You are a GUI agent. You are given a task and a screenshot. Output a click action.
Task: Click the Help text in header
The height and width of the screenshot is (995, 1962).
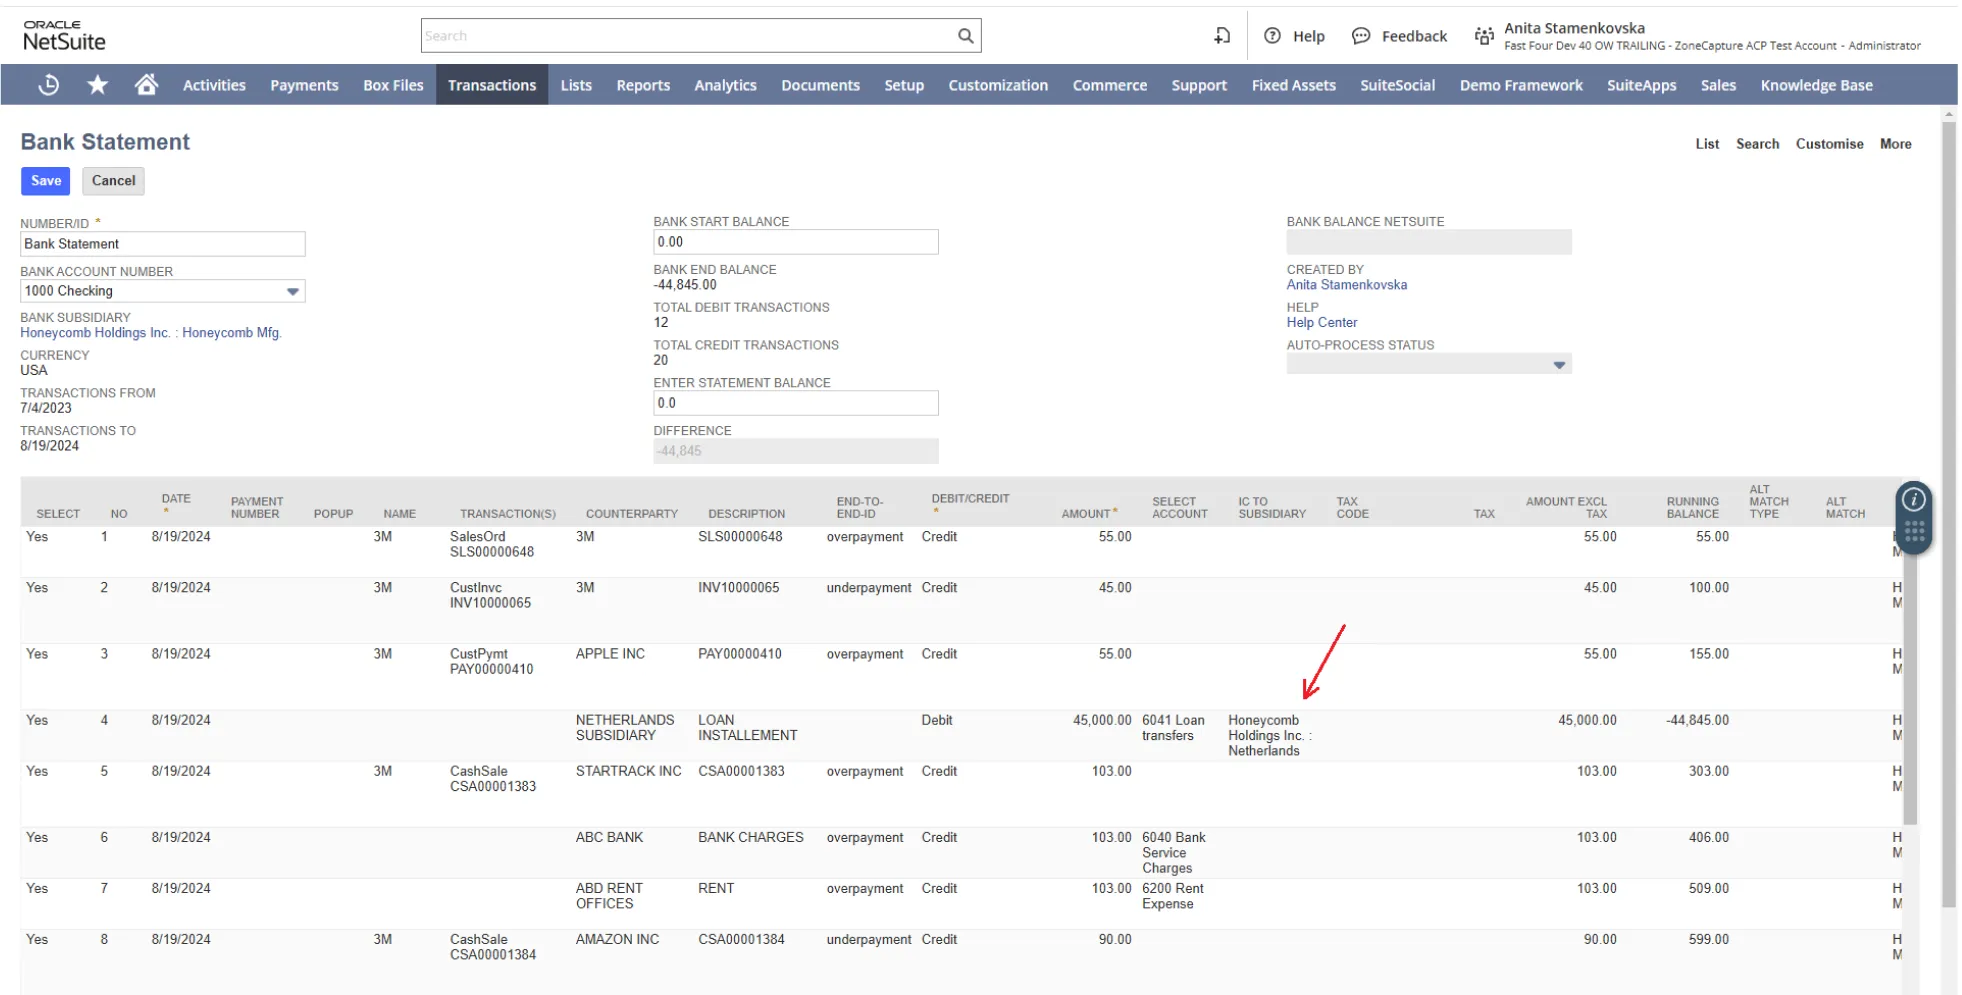1308,36
